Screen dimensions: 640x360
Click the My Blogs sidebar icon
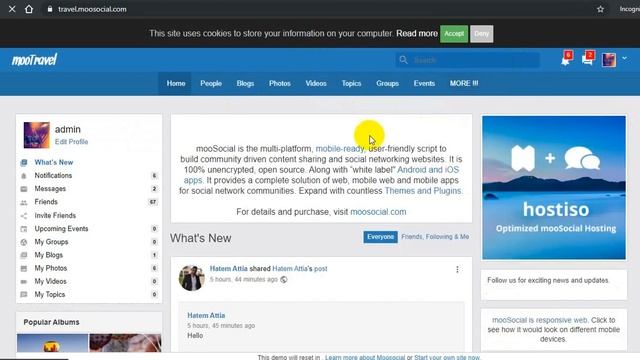[24, 255]
